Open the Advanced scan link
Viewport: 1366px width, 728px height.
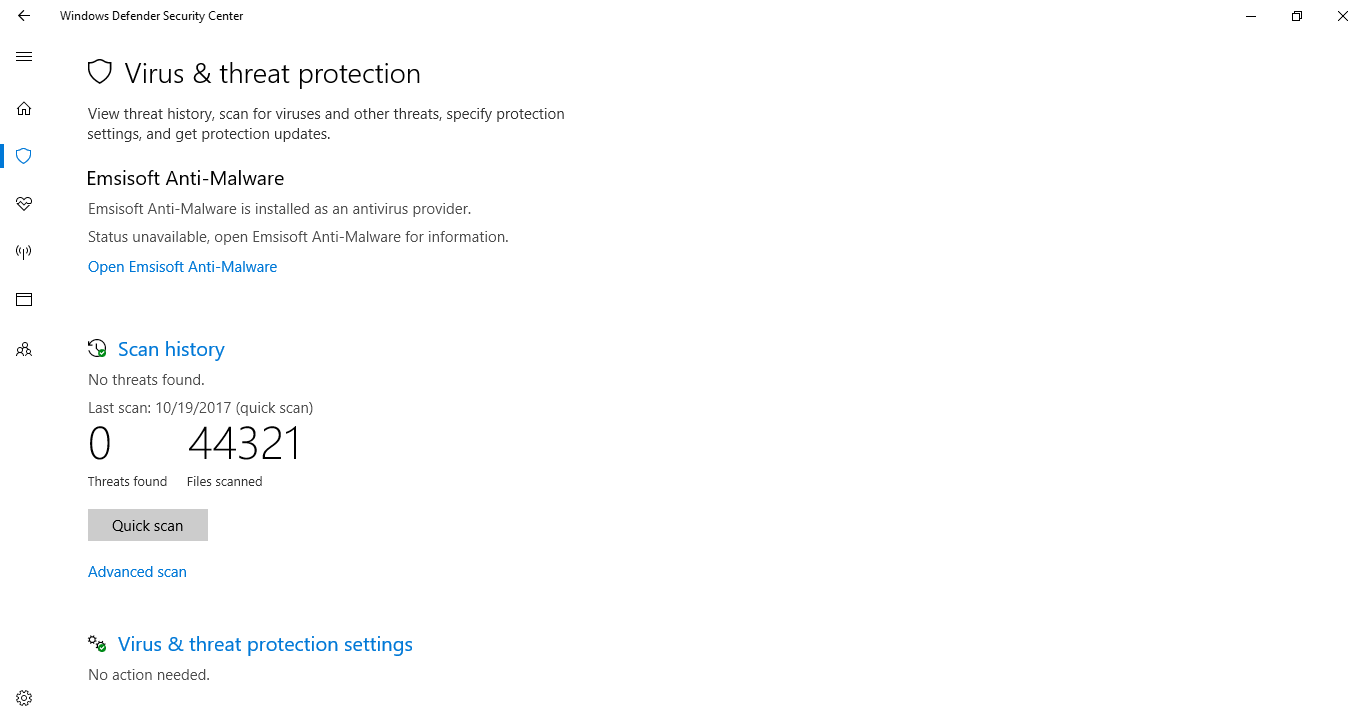(x=137, y=572)
